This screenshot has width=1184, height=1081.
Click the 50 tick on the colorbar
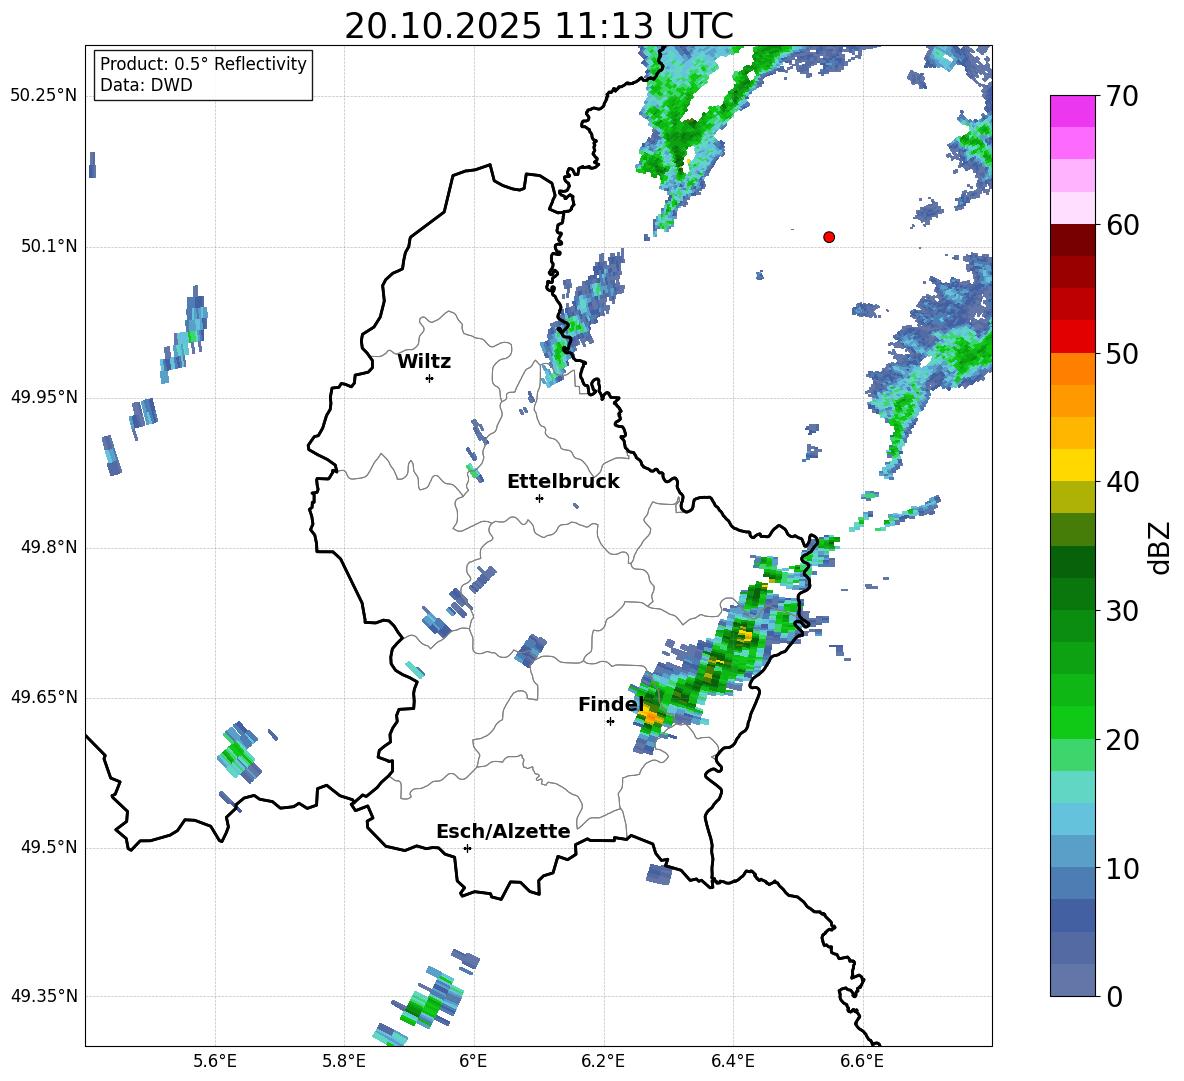1123,353
